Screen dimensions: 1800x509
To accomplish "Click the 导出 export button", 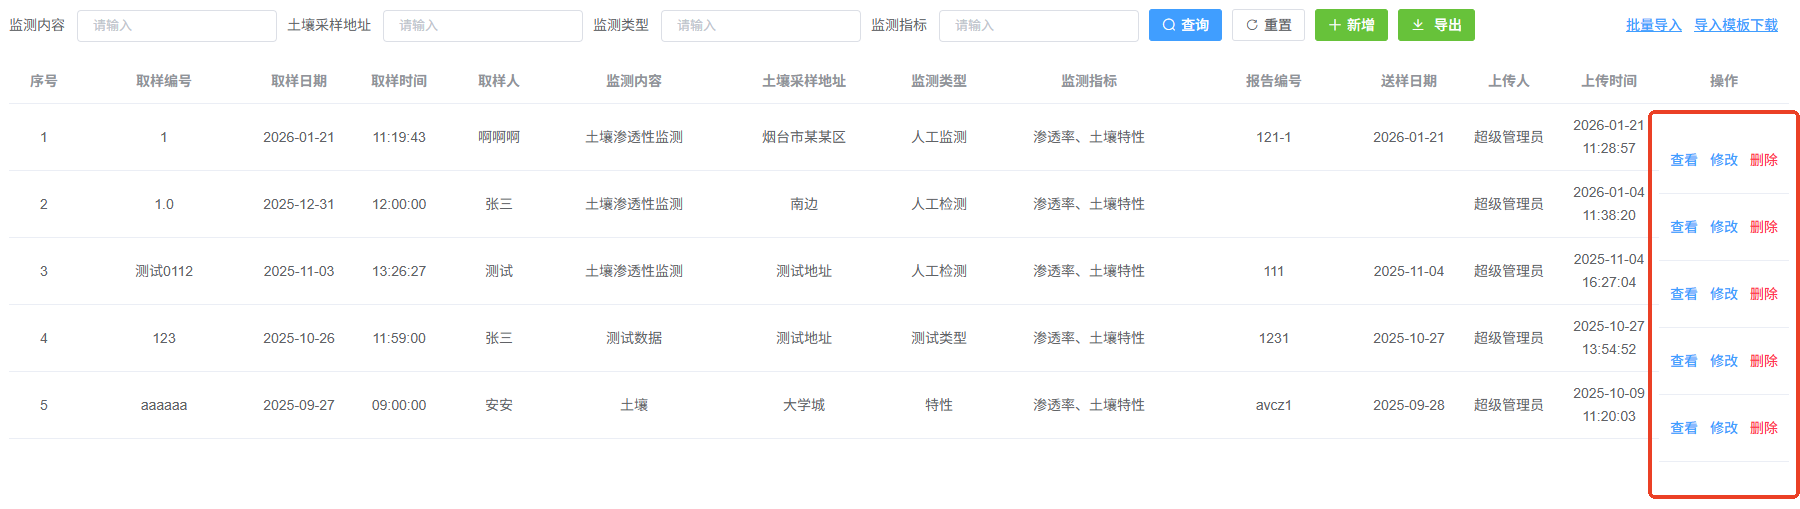I will coord(1436,25).
